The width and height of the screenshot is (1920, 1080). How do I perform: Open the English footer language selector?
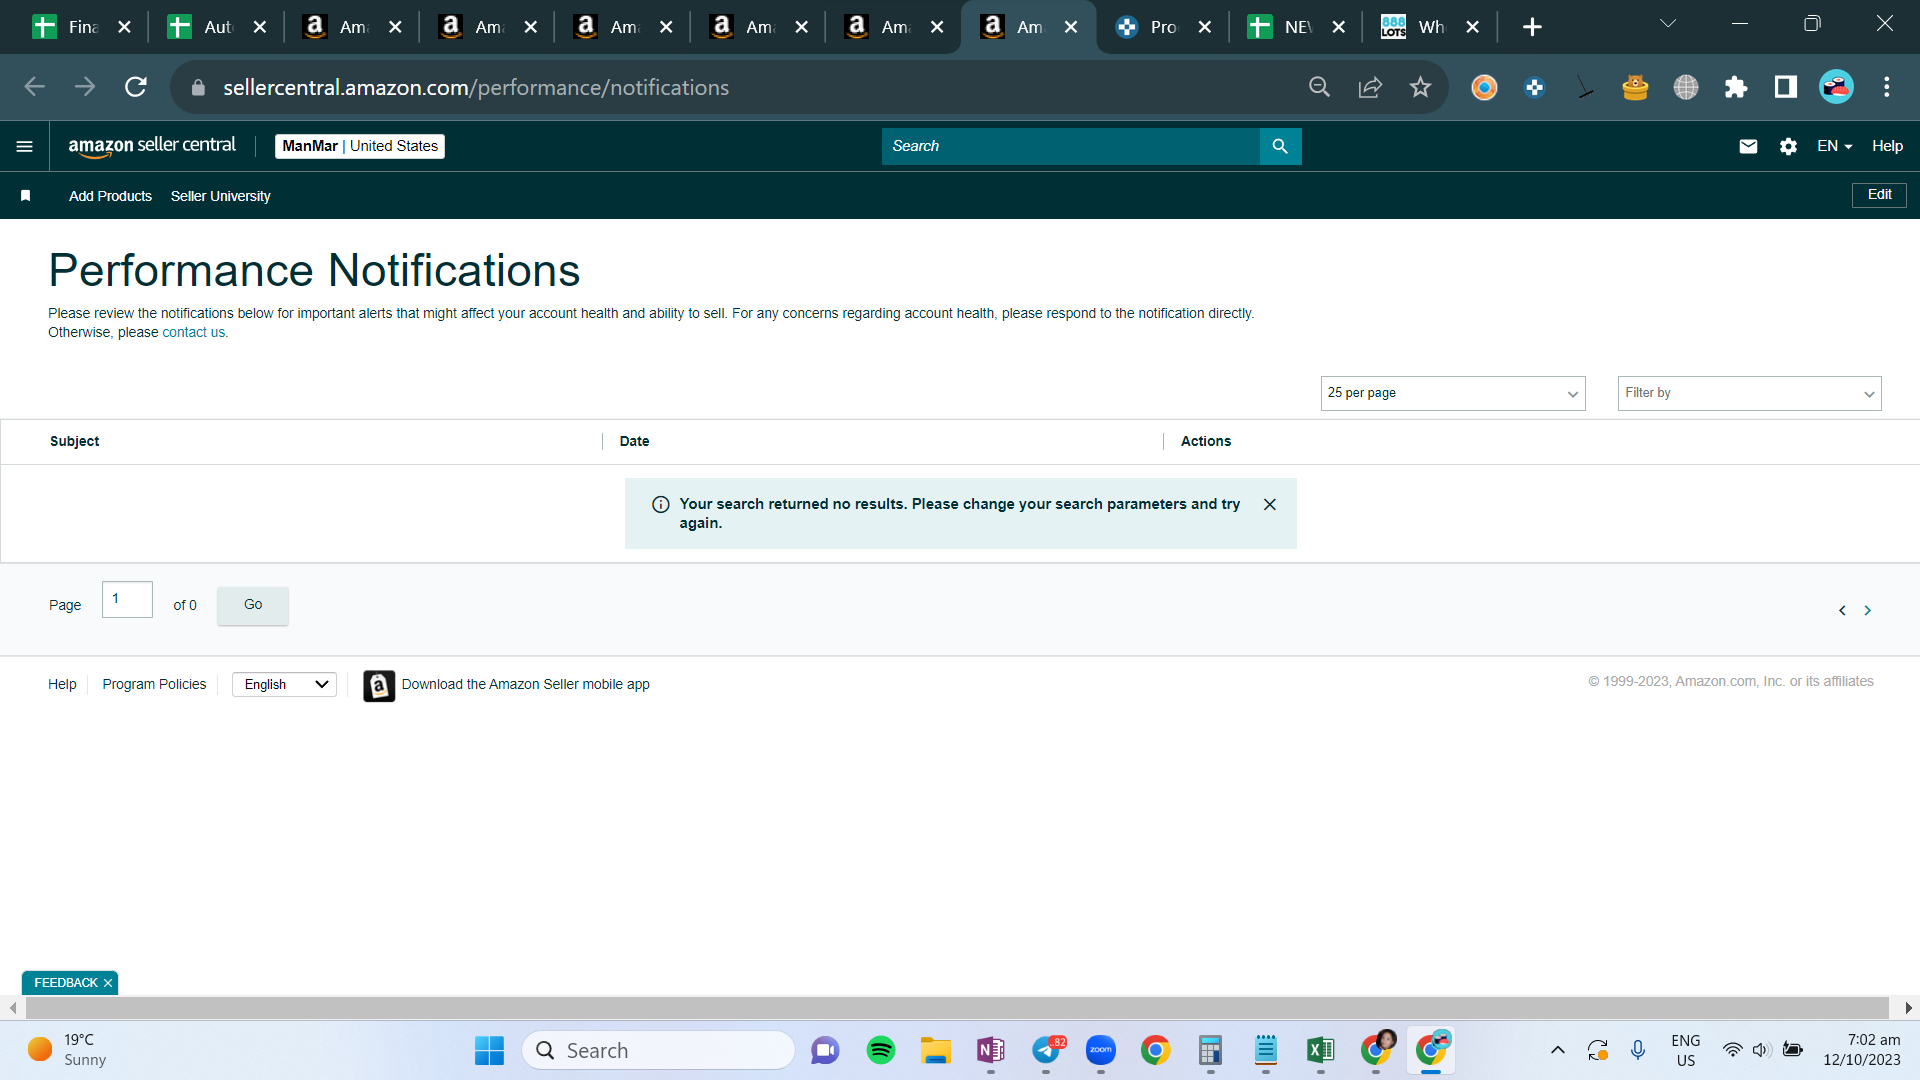[x=284, y=685]
